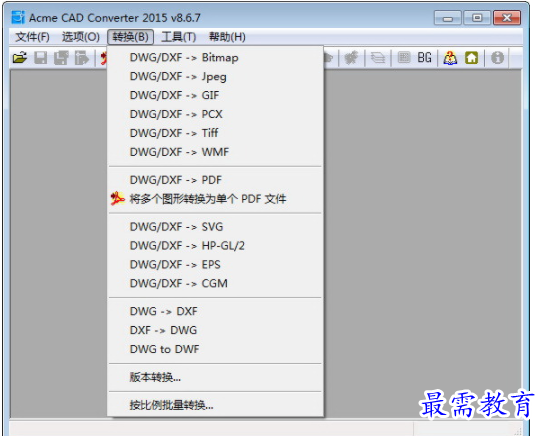
Task: Click the grid pattern toolbar icon left of BG
Action: pyautogui.click(x=403, y=57)
